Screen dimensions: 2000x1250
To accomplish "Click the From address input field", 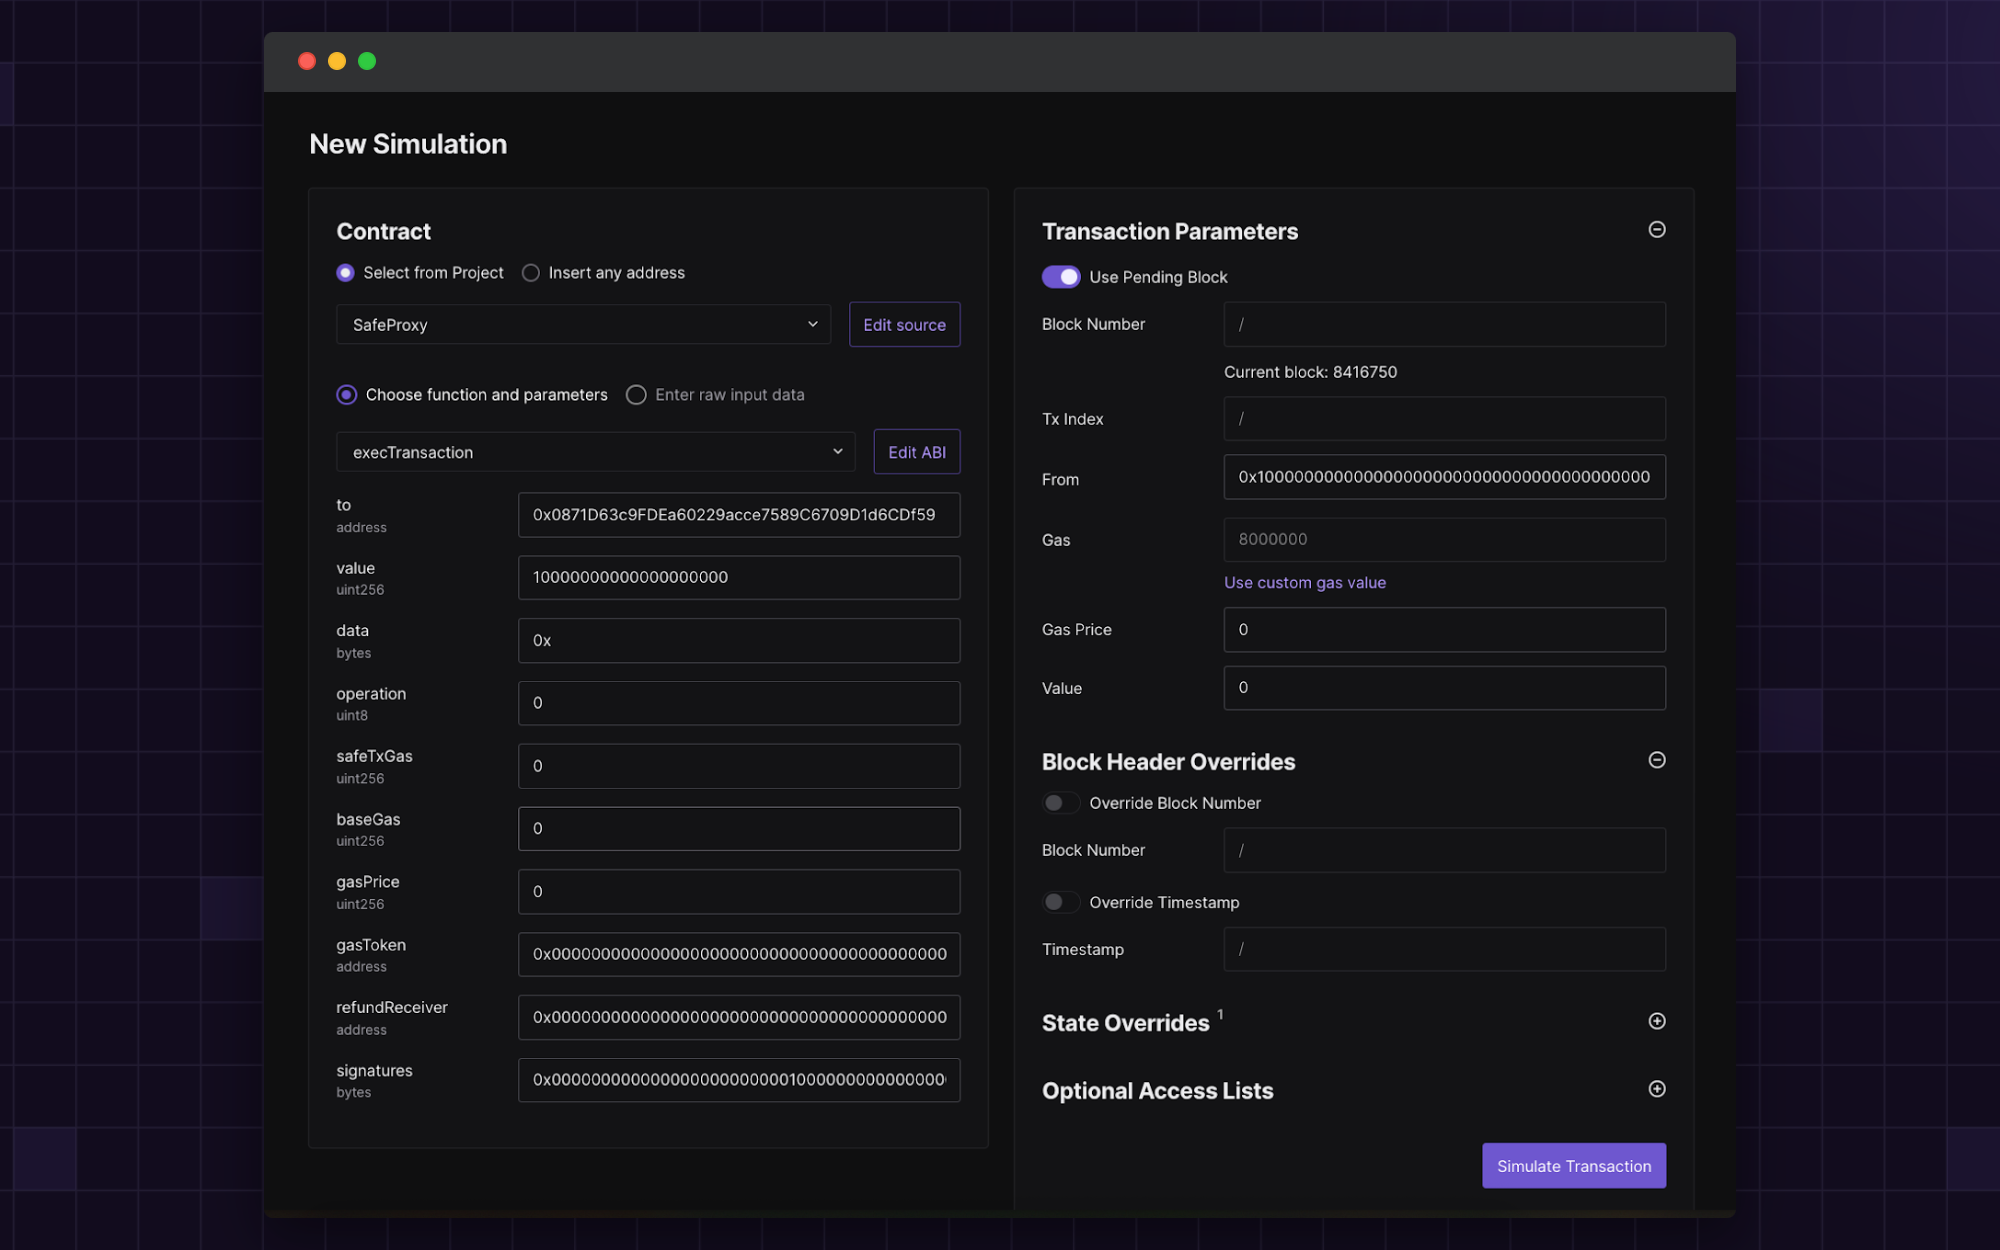I will 1443,477.
